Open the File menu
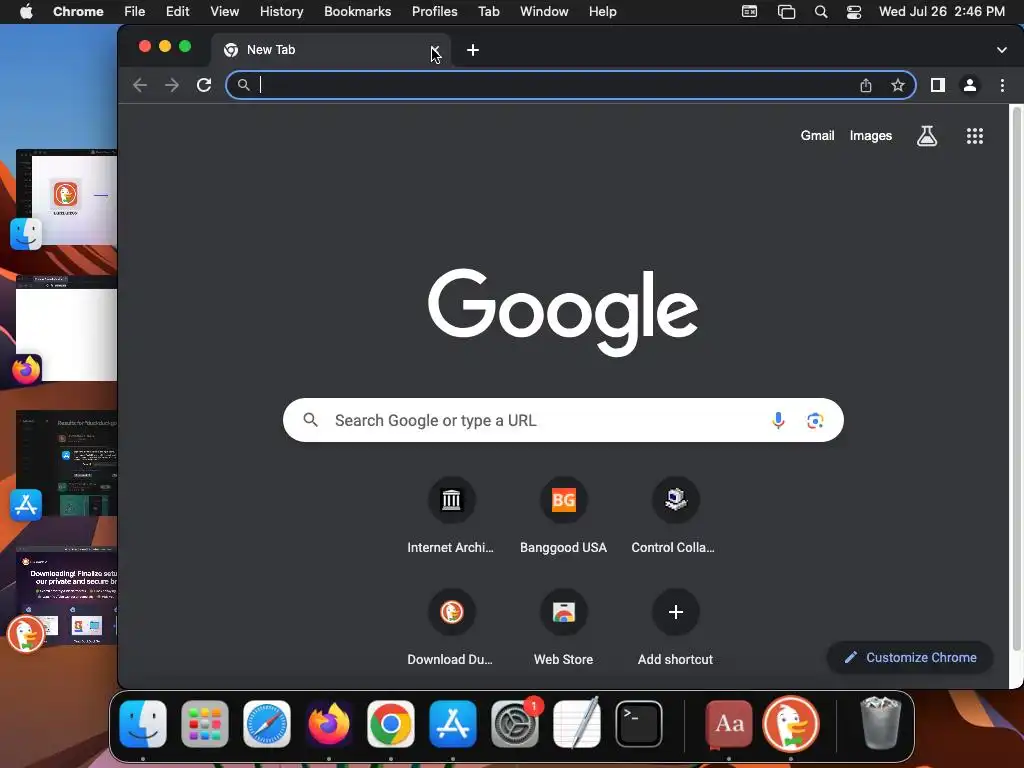 135,12
